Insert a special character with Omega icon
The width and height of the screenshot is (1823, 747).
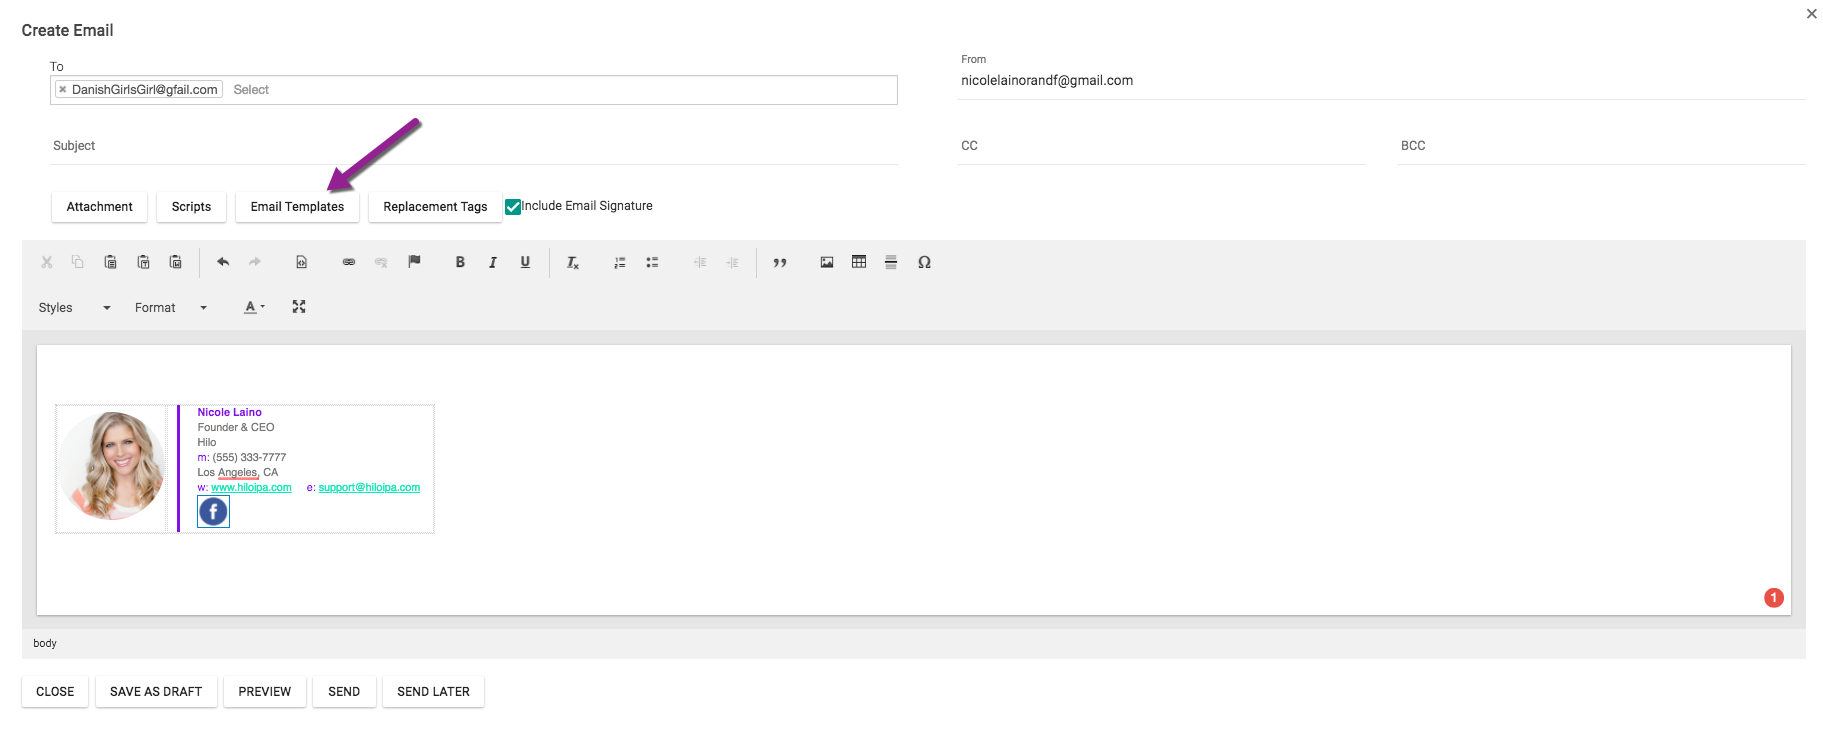pyautogui.click(x=924, y=262)
